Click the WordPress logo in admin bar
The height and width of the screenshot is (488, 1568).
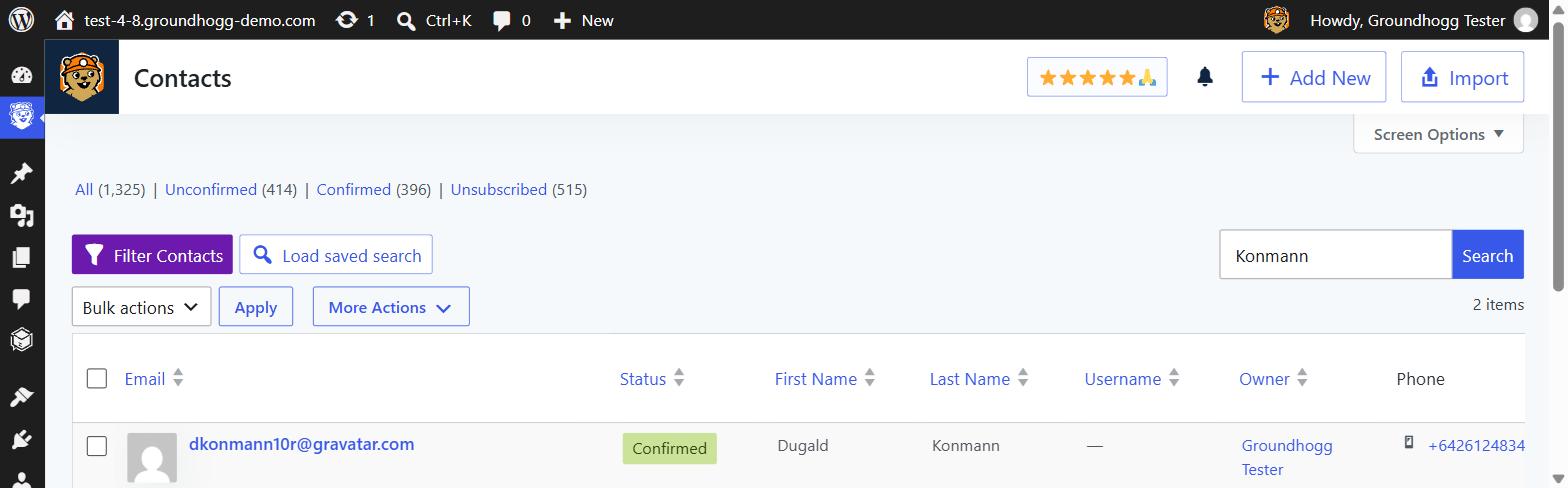click(22, 20)
